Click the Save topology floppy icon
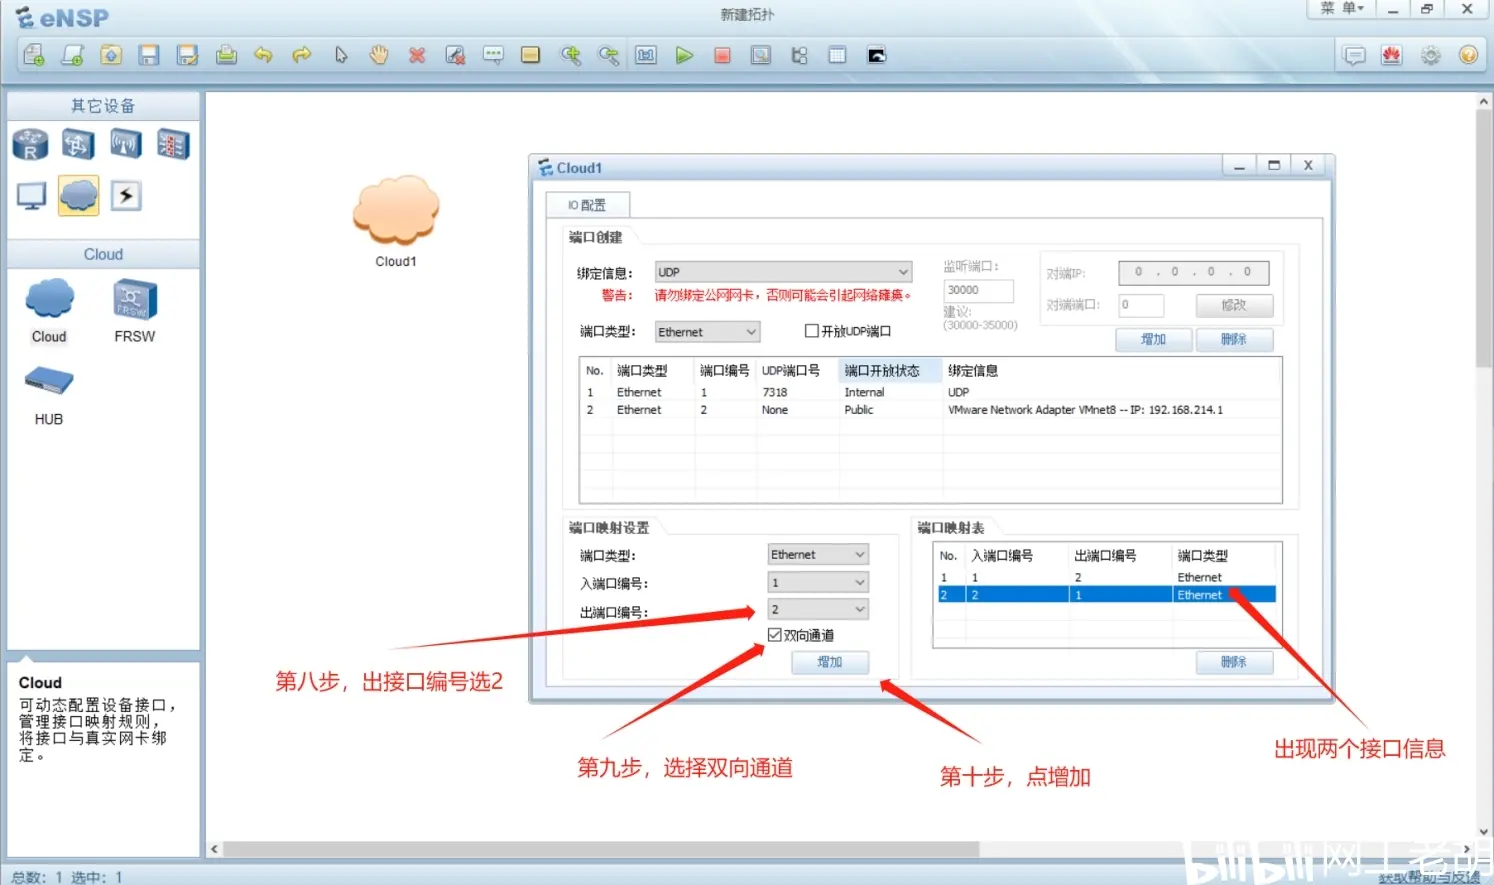Screen dimensions: 1494x885 pyautogui.click(x=149, y=55)
